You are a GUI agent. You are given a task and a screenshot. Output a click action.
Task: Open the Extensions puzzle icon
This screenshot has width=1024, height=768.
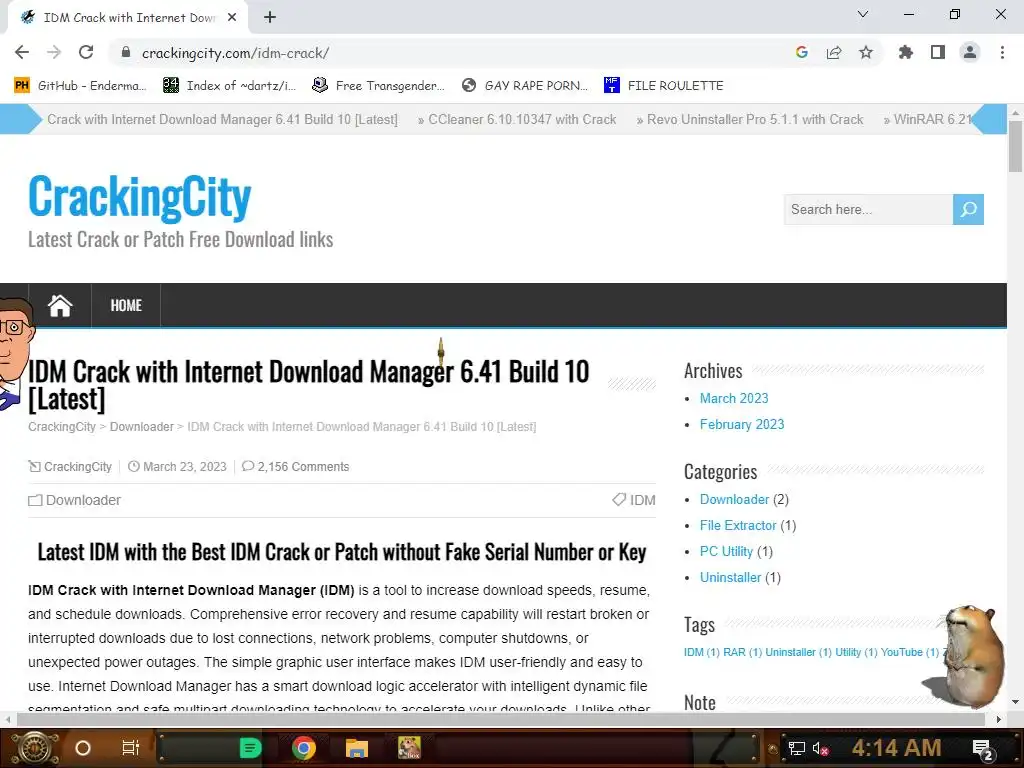click(905, 52)
